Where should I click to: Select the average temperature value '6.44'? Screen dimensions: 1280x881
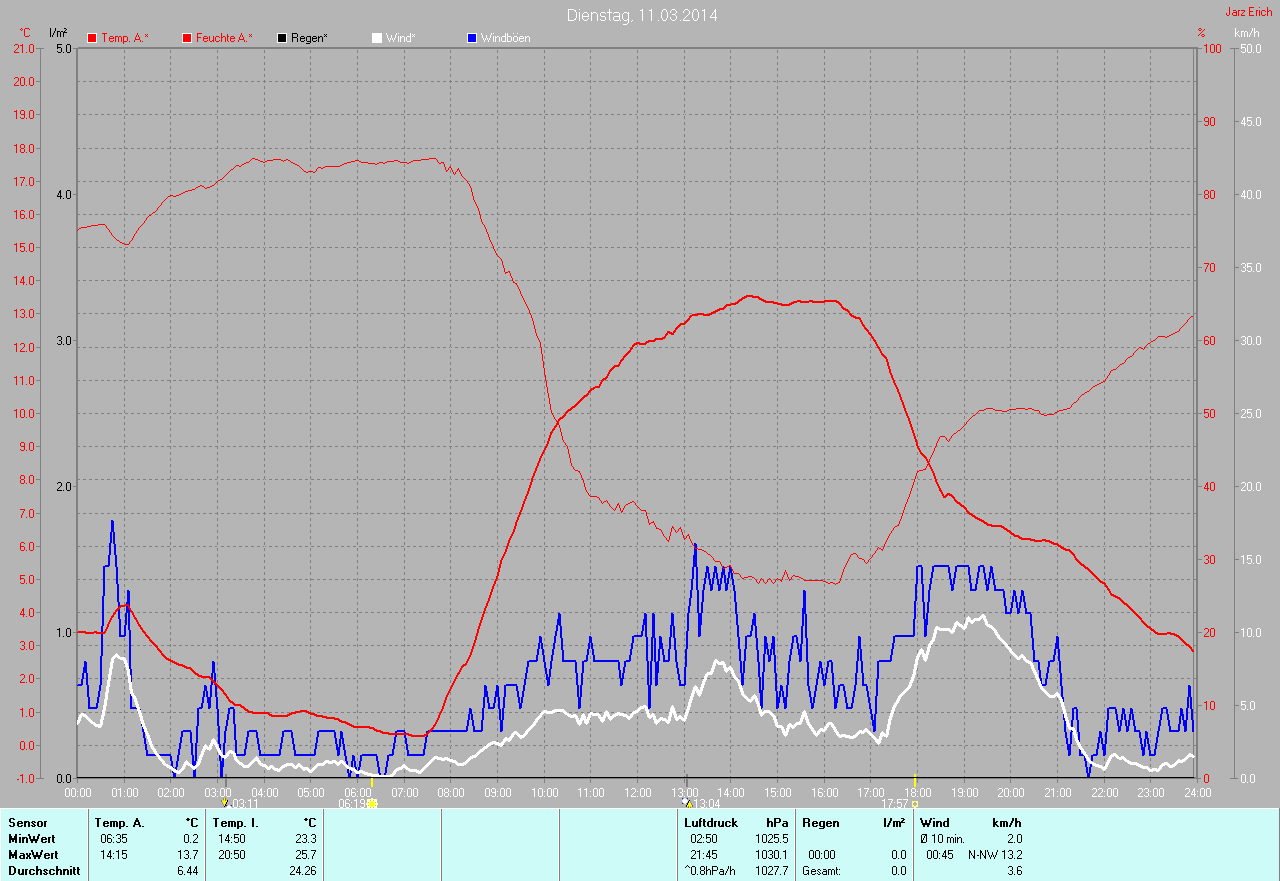point(187,871)
